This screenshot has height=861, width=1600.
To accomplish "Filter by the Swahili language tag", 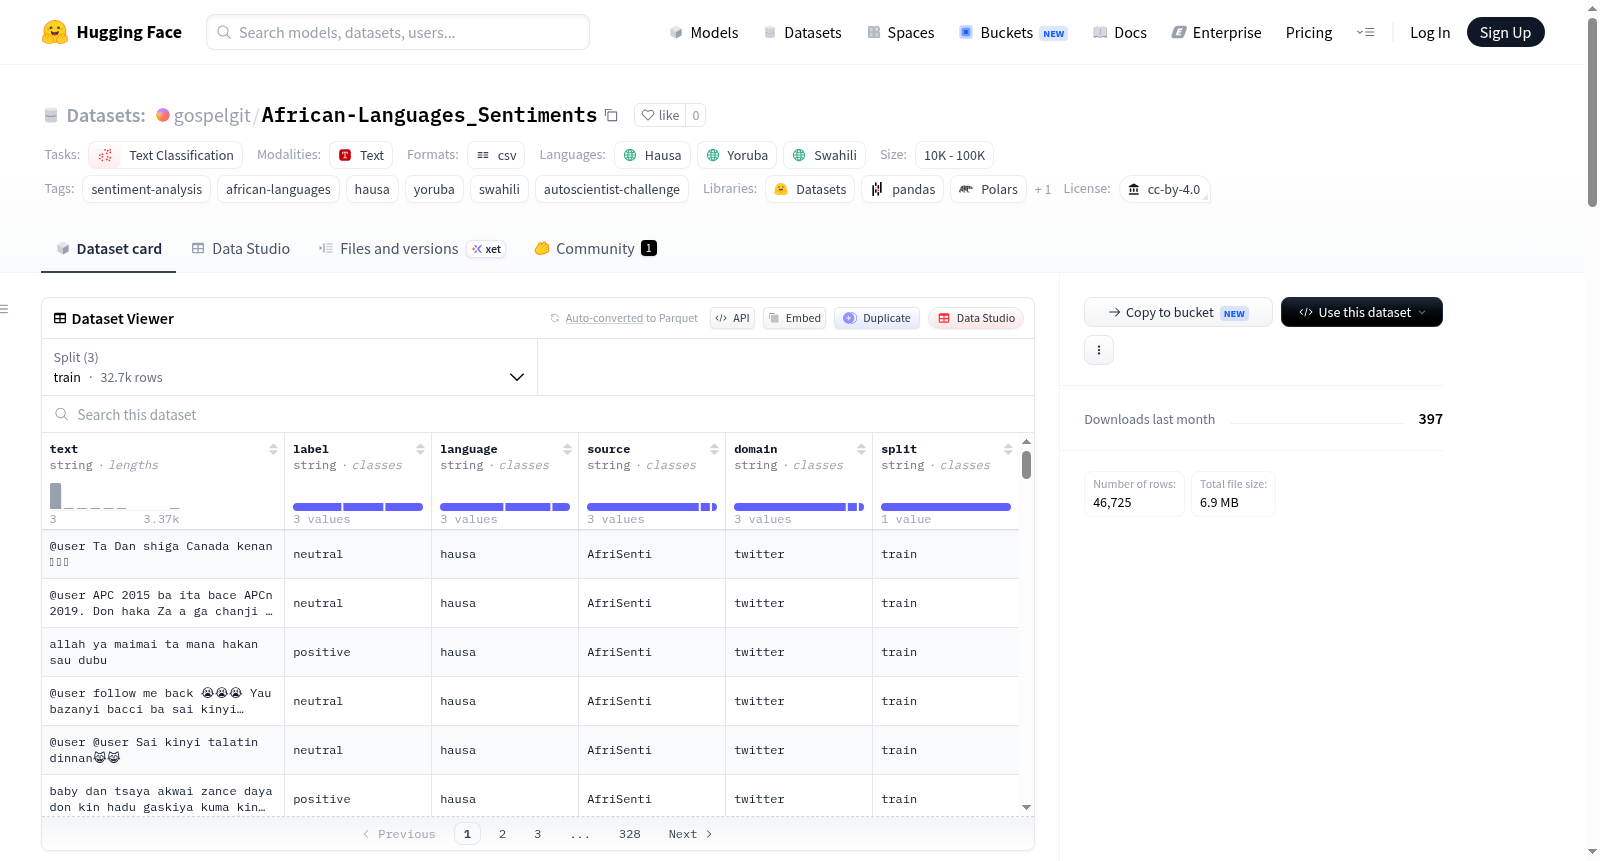I will click(x=824, y=155).
